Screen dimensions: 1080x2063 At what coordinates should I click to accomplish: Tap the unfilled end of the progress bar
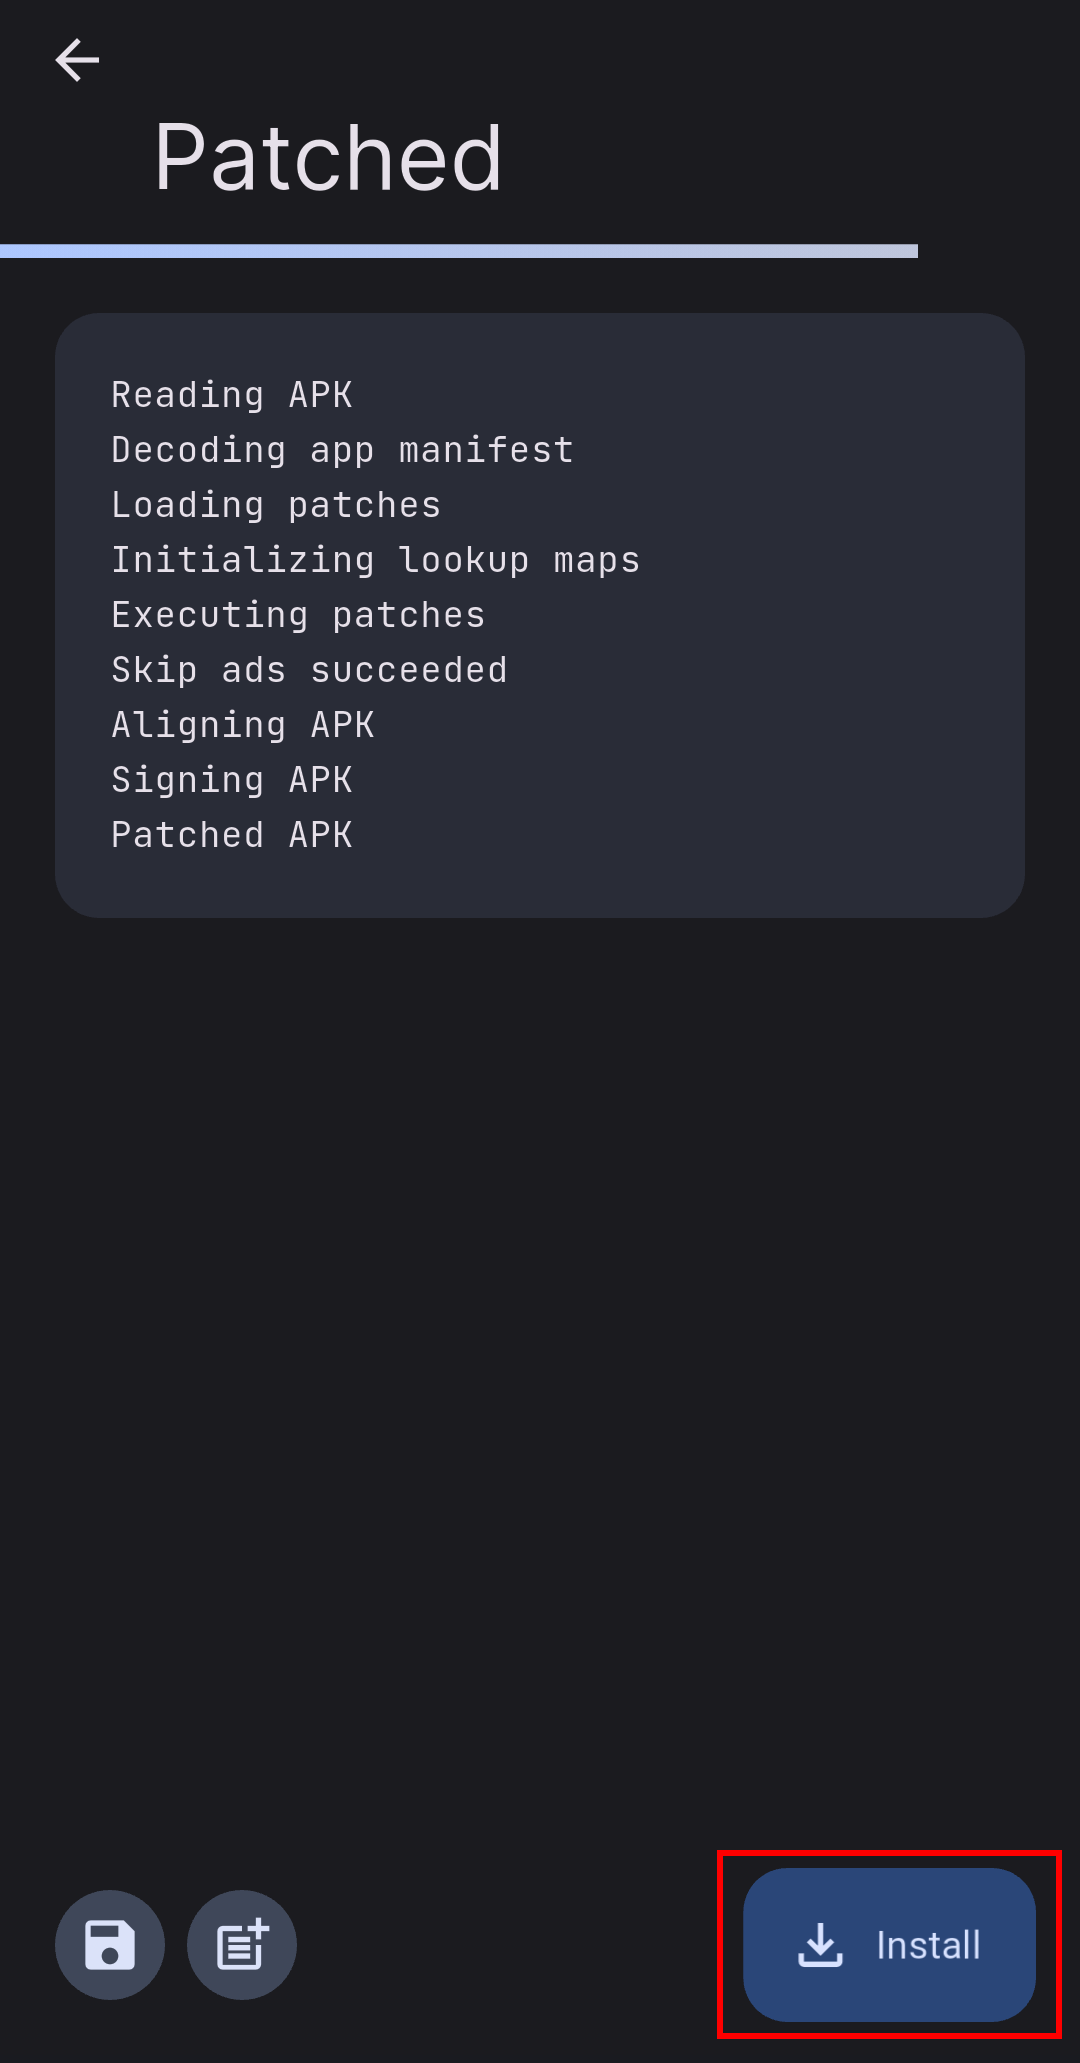pyautogui.click(x=999, y=251)
